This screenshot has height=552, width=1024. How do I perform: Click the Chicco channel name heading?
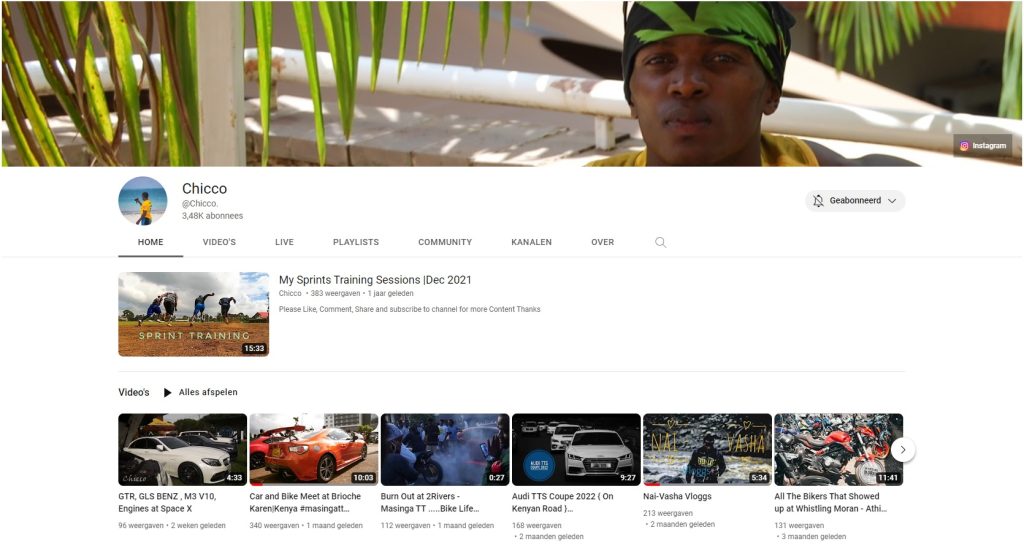204,188
